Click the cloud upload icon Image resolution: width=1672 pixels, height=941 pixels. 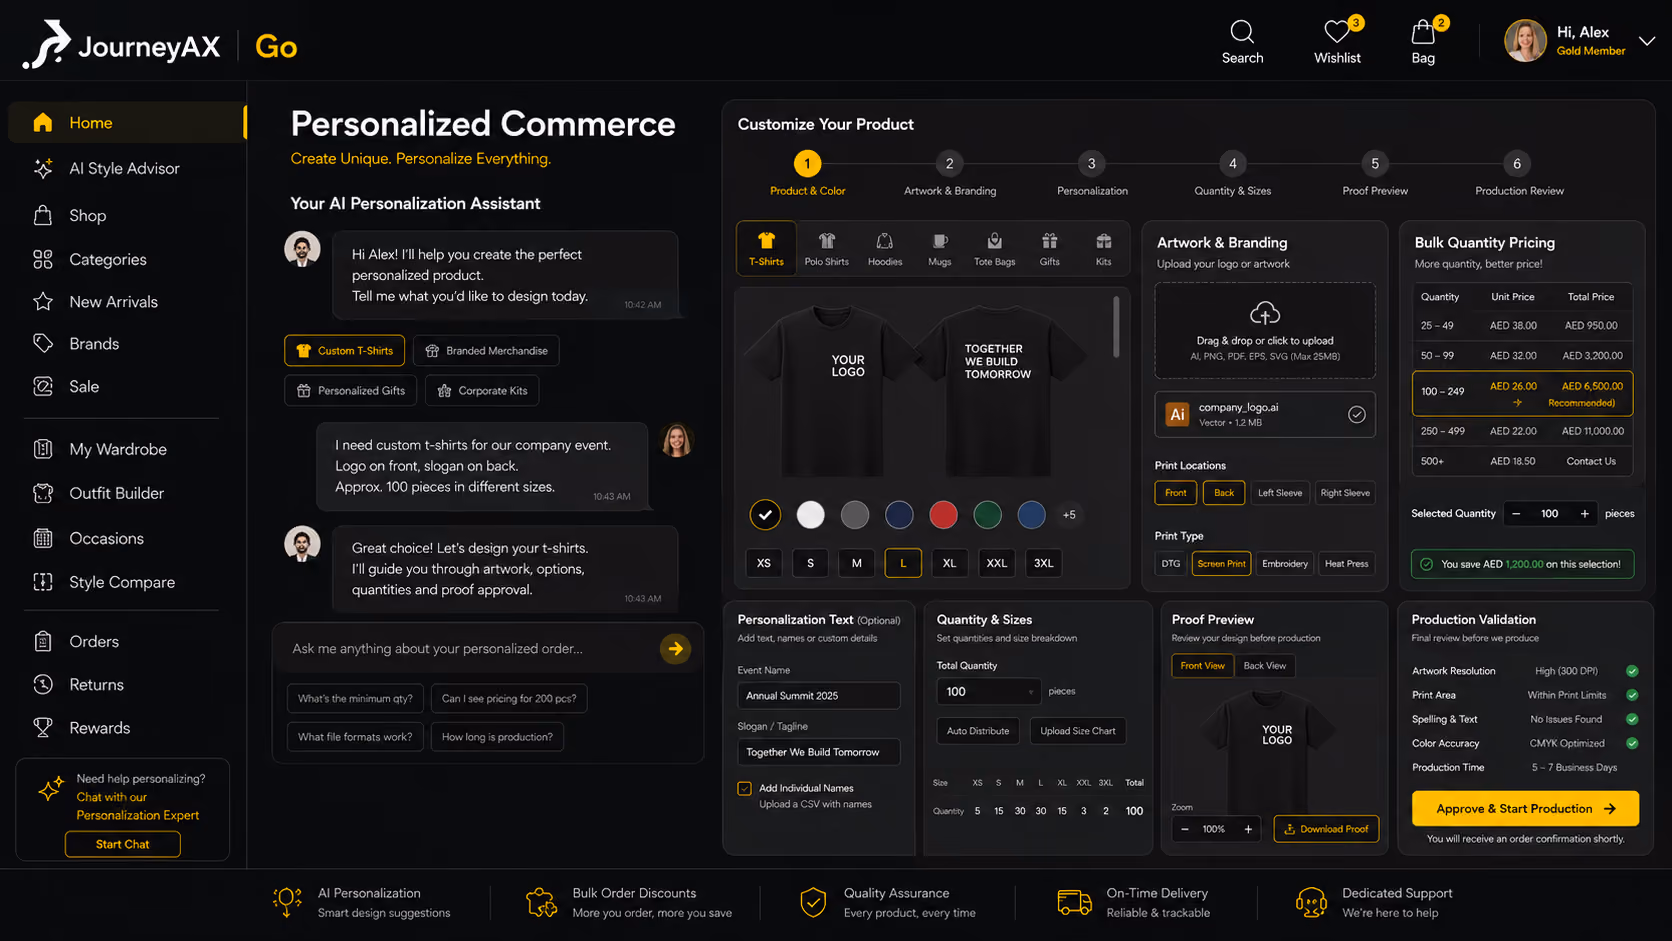[1265, 313]
